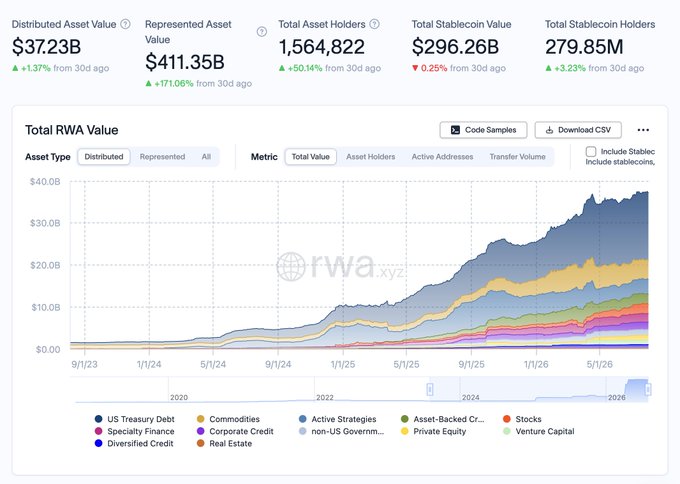Viewport: 680px width, 484px height.
Task: Click the $40.0B y-axis label
Action: tap(45, 181)
